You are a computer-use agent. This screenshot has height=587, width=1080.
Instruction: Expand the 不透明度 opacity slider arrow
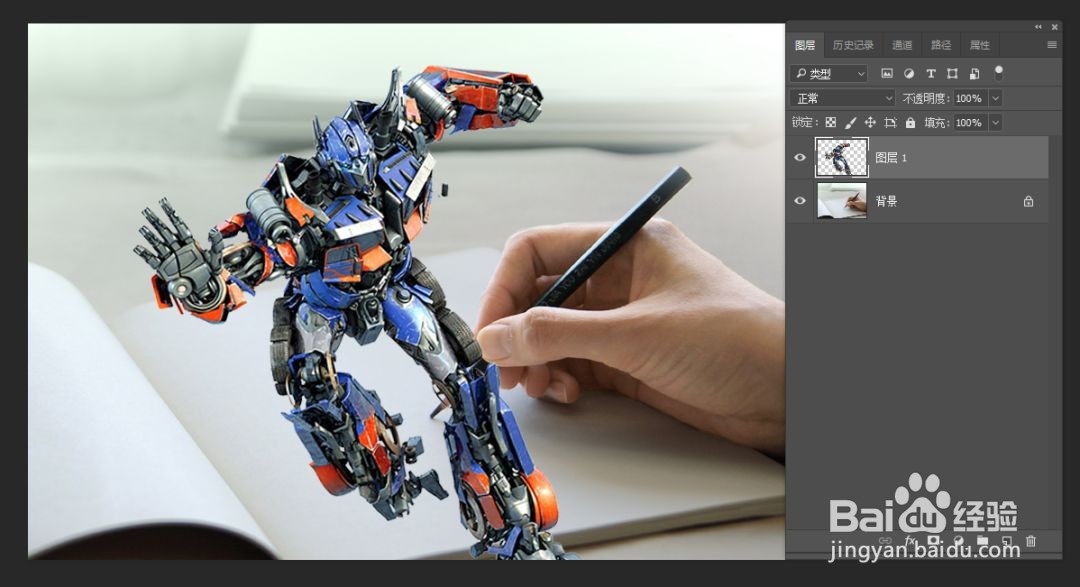995,99
